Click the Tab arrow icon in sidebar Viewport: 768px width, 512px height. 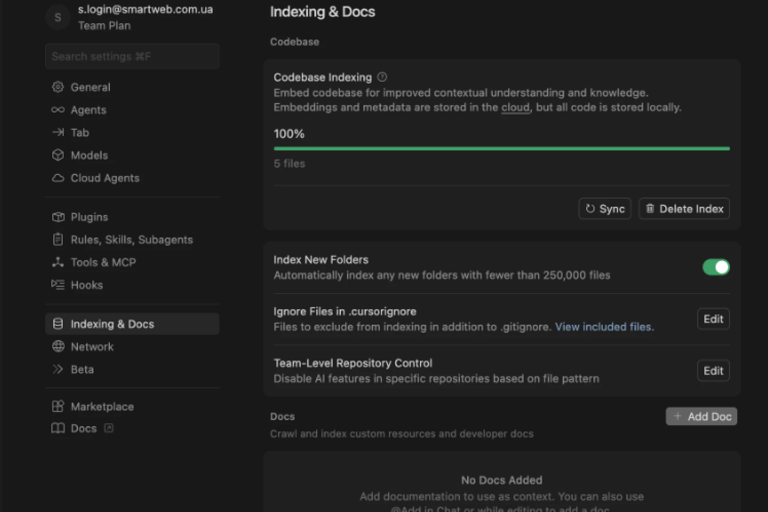tap(58, 133)
